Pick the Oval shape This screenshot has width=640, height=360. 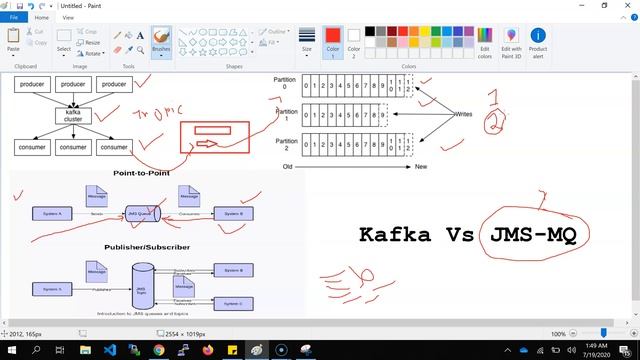[x=203, y=32]
